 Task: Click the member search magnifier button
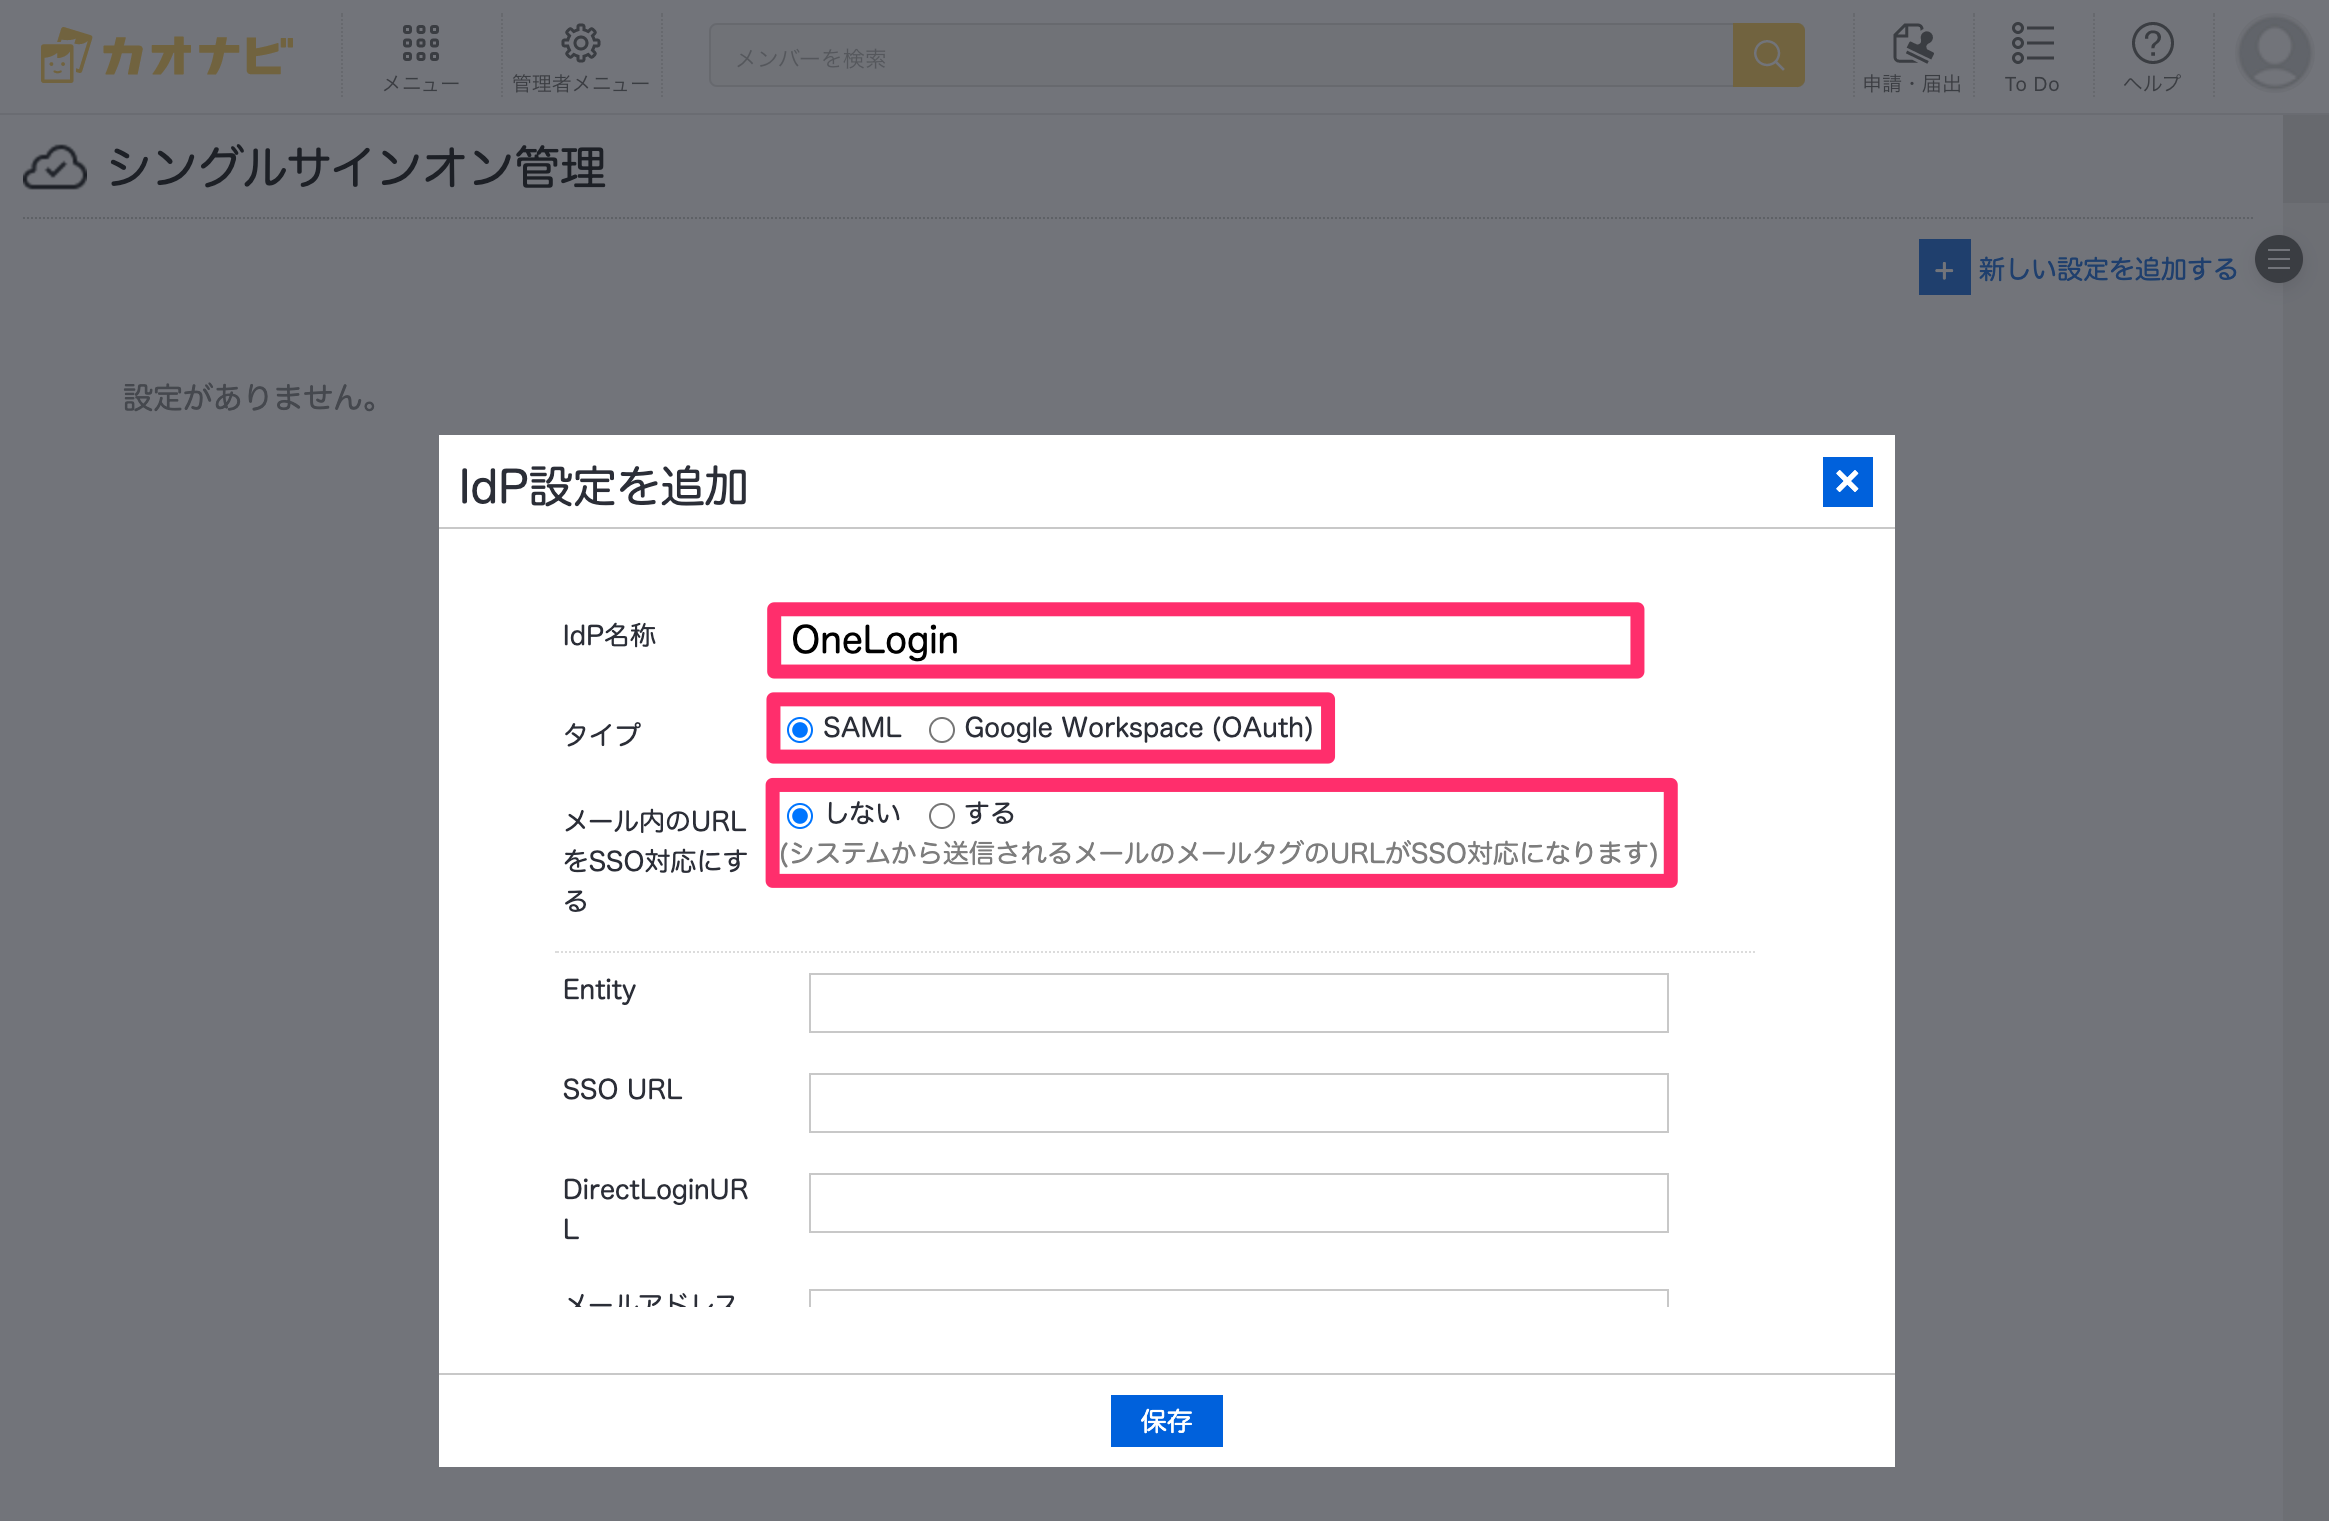tap(1768, 55)
